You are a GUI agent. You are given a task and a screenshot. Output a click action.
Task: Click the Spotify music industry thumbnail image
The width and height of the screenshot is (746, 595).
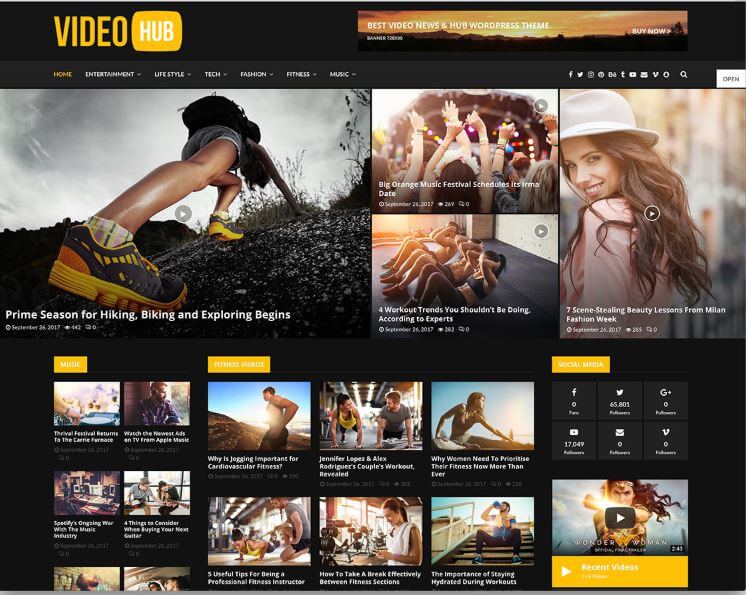pyautogui.click(x=87, y=493)
